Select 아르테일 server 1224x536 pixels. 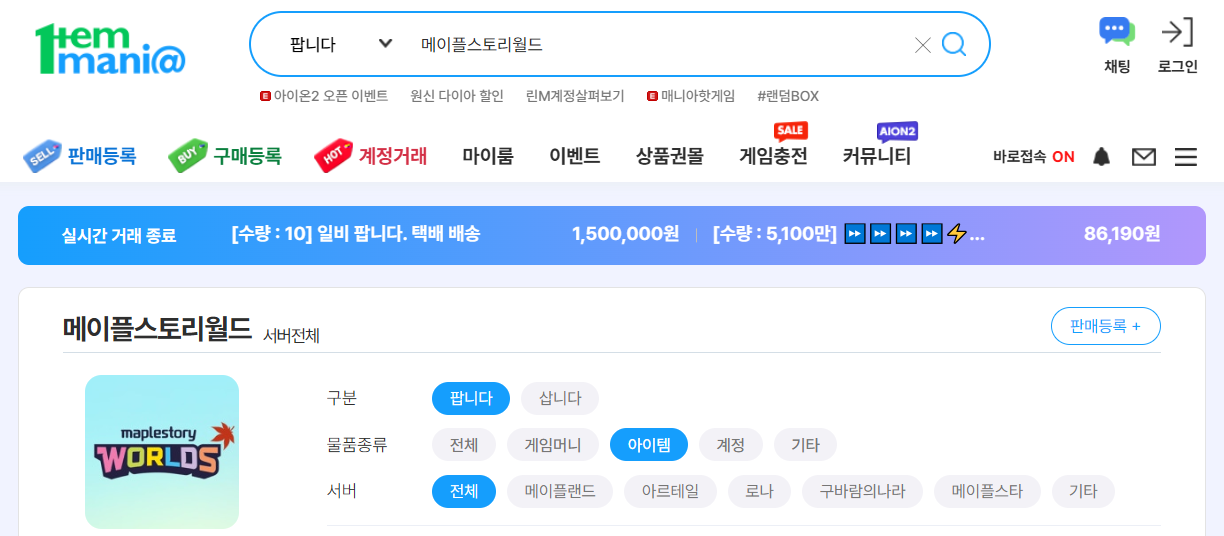coord(670,491)
